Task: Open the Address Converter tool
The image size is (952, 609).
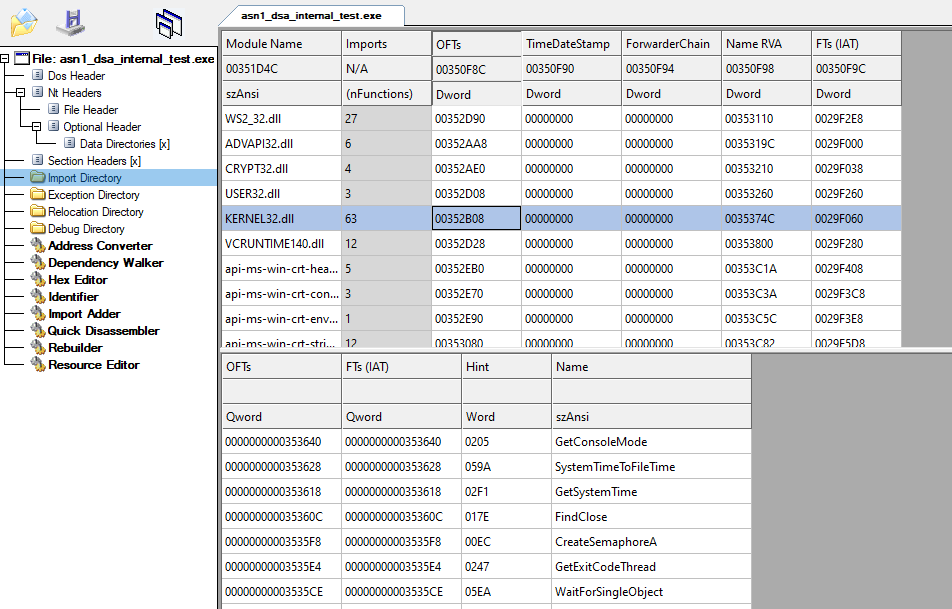Action: pyautogui.click(x=100, y=246)
